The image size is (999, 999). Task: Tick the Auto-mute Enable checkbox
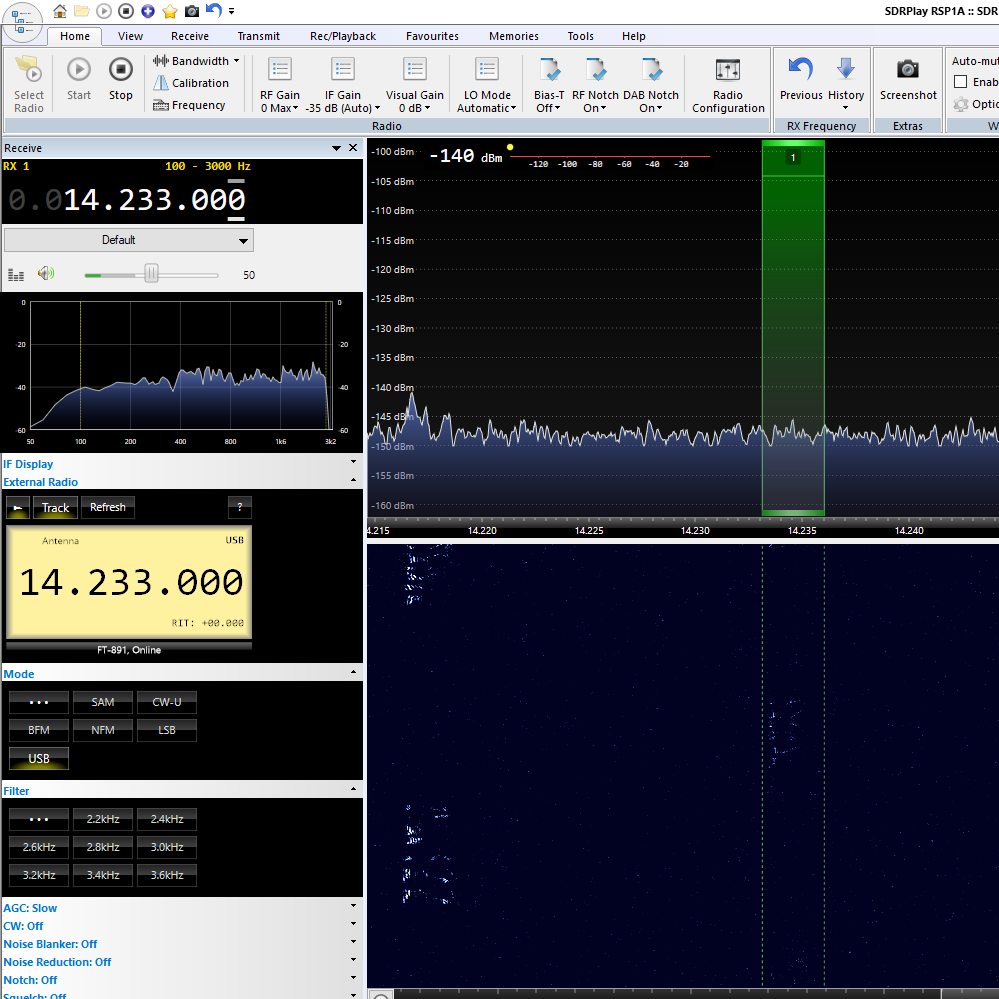961,82
